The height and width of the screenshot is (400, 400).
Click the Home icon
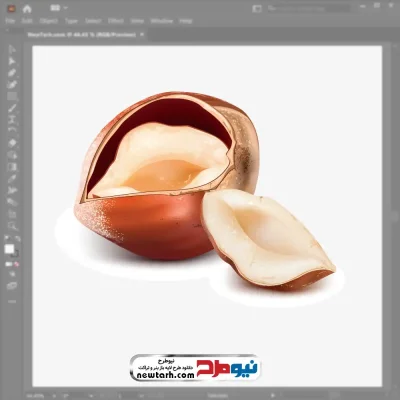(27, 9)
